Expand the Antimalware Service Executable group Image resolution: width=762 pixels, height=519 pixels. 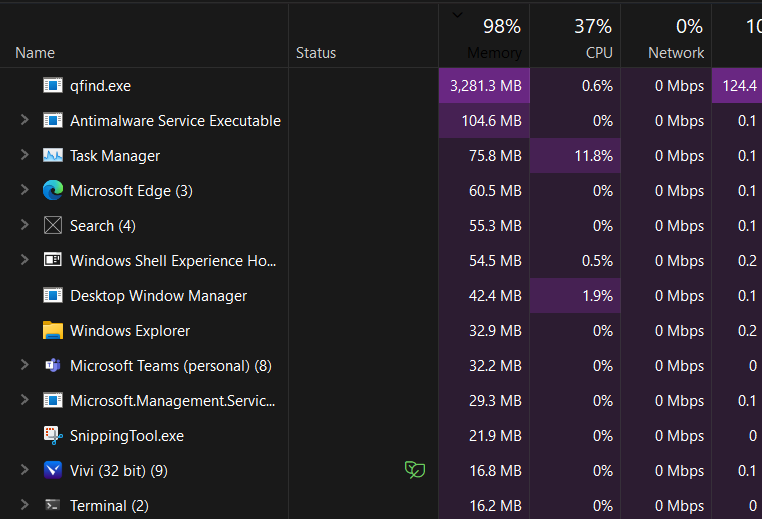click(24, 120)
